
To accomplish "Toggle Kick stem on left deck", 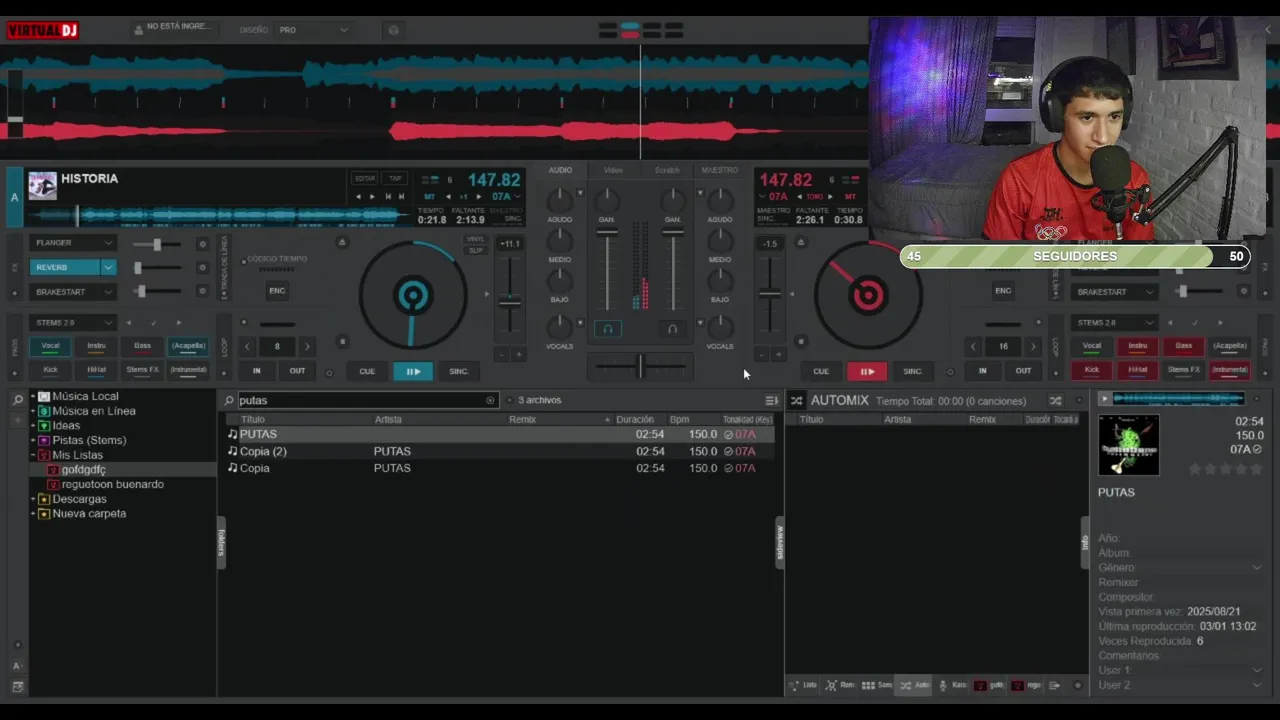I will coord(50,370).
